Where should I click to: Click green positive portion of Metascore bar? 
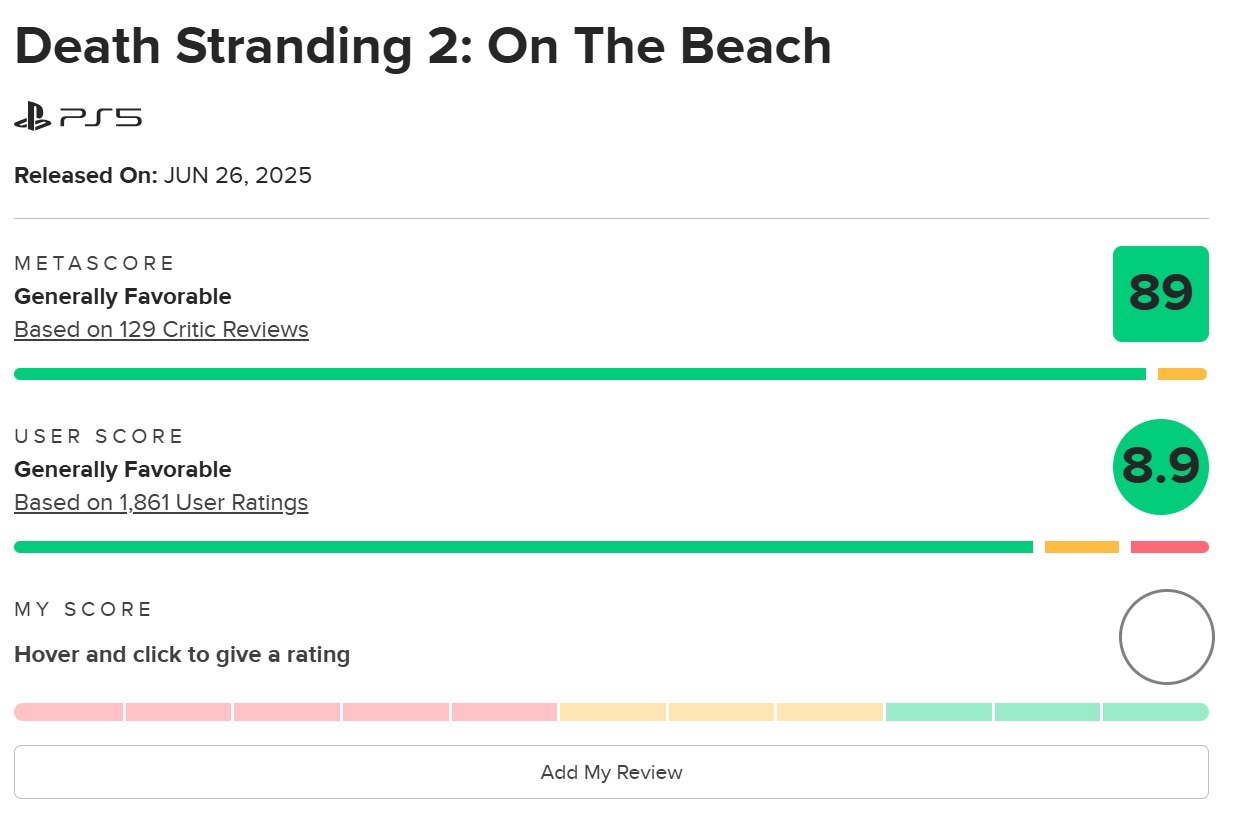pyautogui.click(x=580, y=374)
